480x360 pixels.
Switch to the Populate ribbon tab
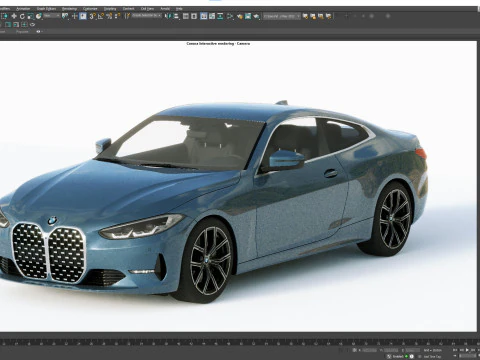coord(22,32)
